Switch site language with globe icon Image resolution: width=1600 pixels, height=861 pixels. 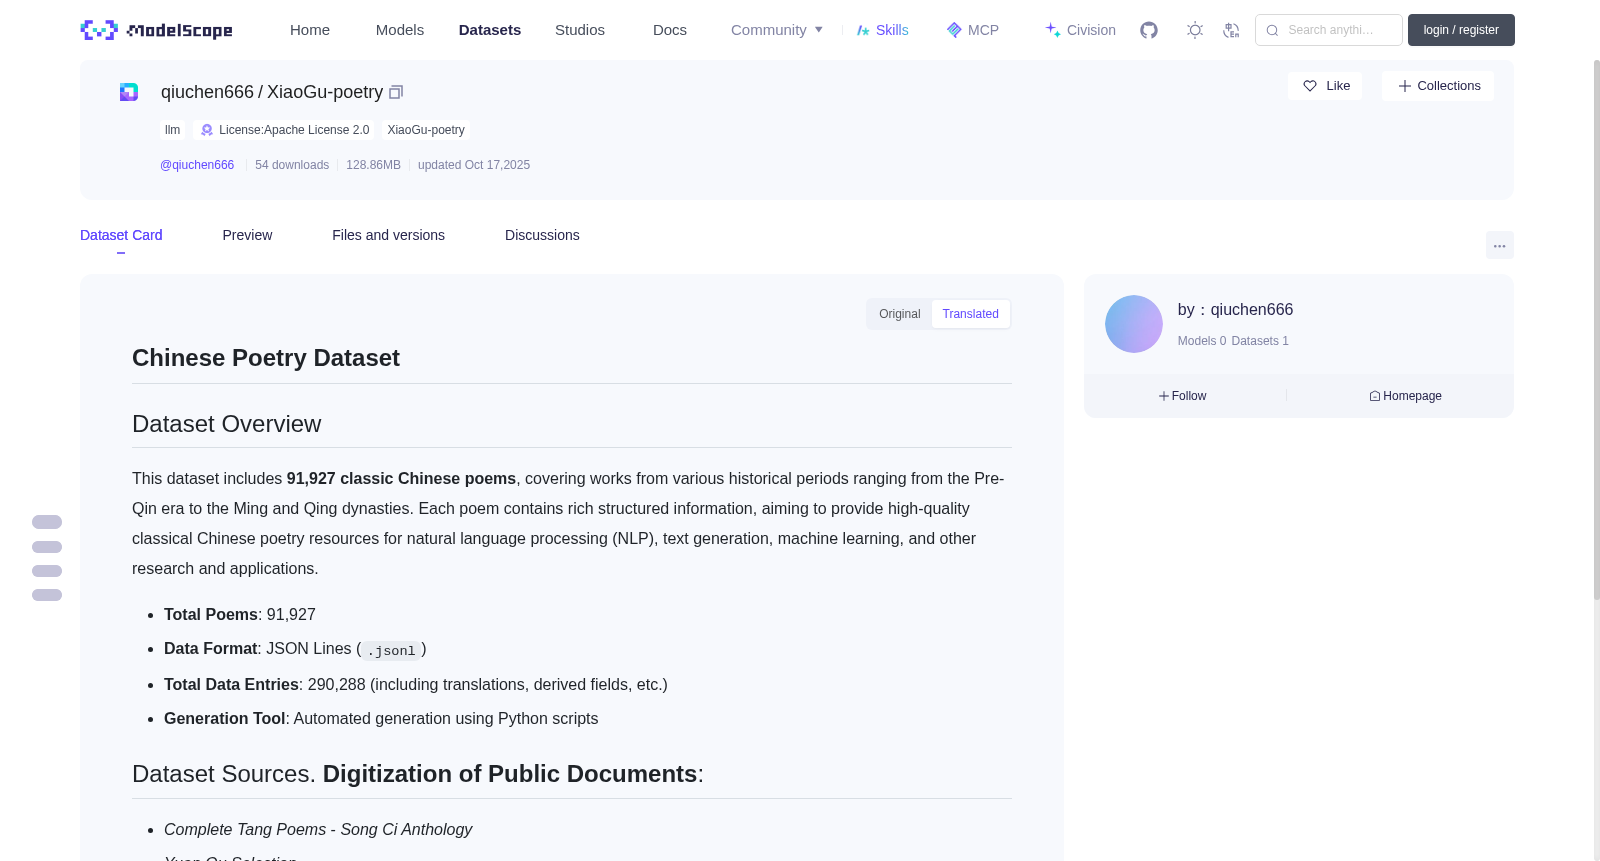pos(1231,30)
